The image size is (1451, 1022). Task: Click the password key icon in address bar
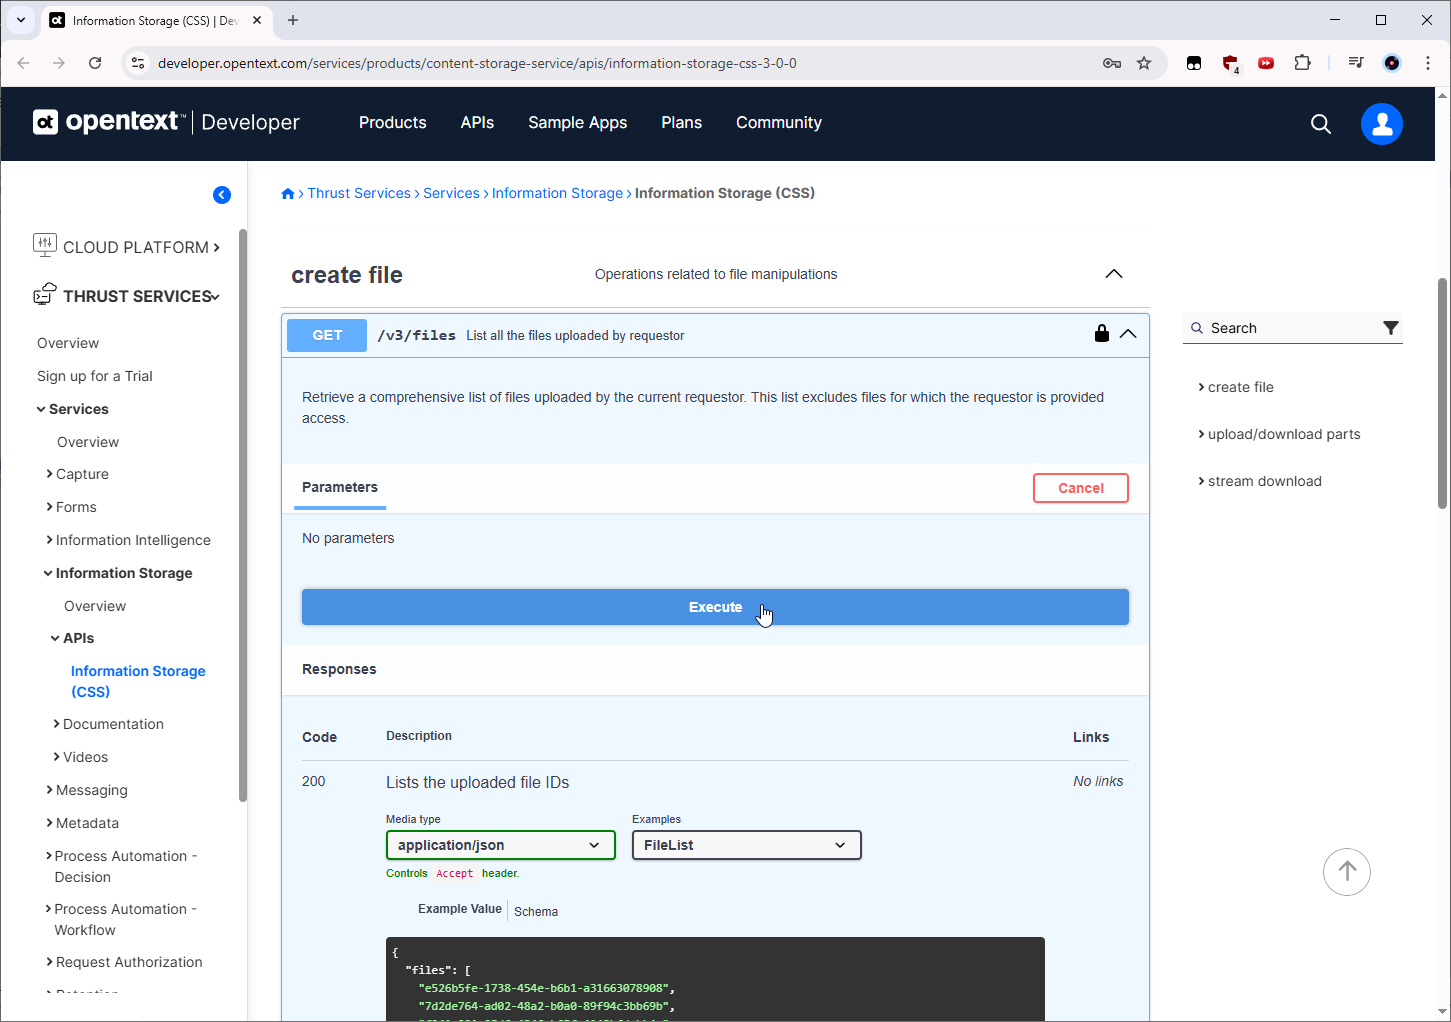(x=1111, y=63)
